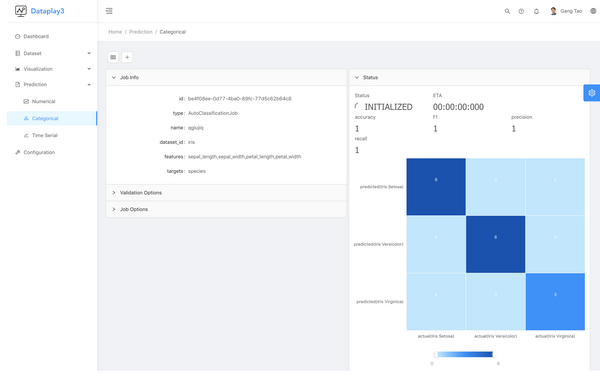Click the predicted(Iris Virginica) axis label
Screen dimensions: 600x379
380,302
